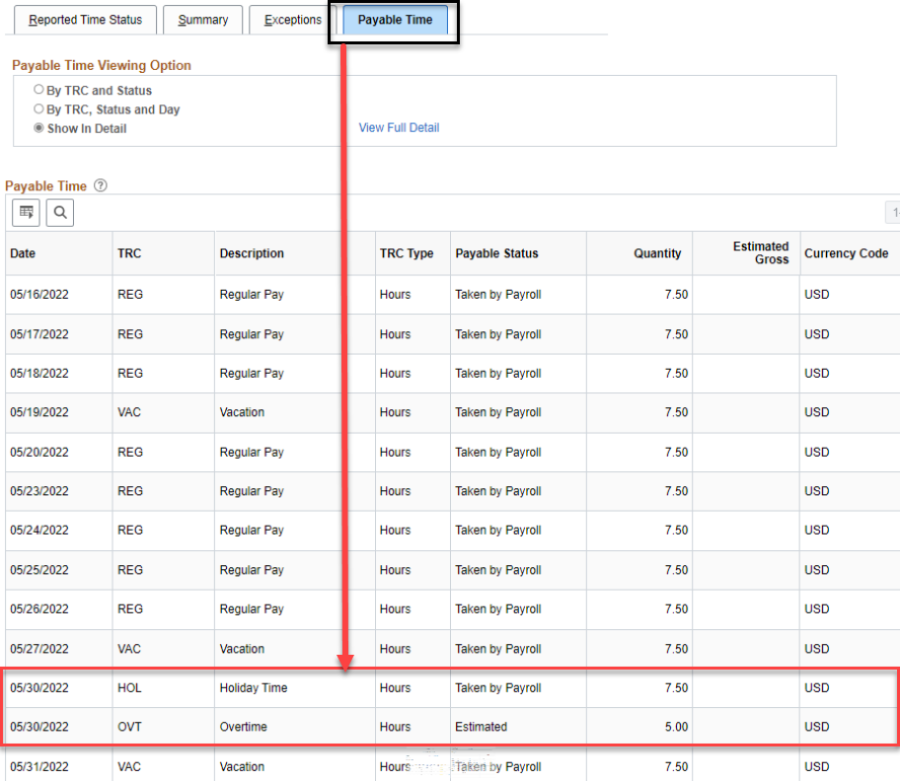Screen dimensions: 900x781
Task: Sort by Payable Status column header
Action: tap(496, 253)
